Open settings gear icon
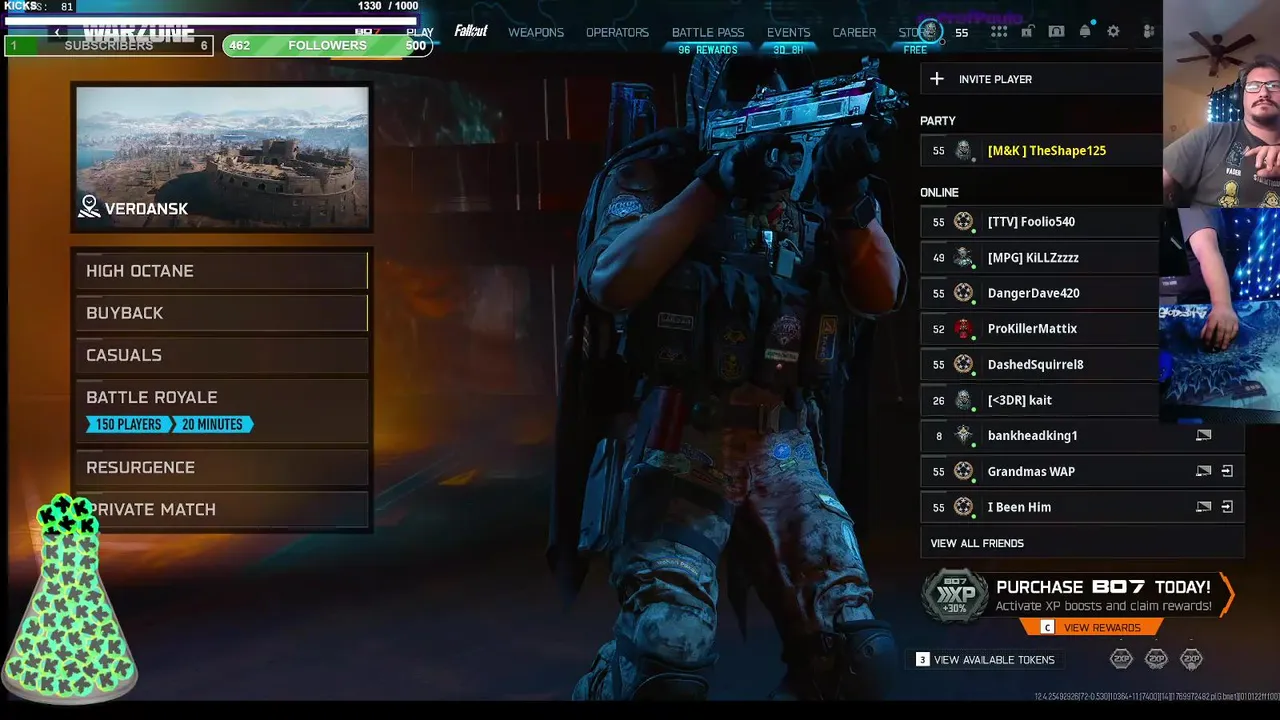Image resolution: width=1280 pixels, height=720 pixels. [1113, 32]
